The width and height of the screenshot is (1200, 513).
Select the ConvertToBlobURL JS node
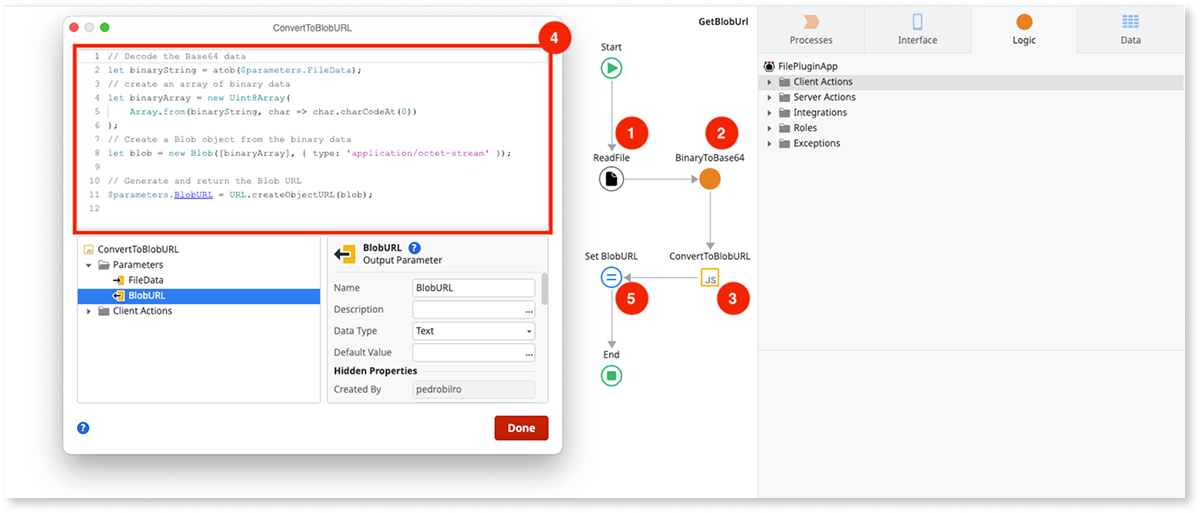click(x=710, y=279)
